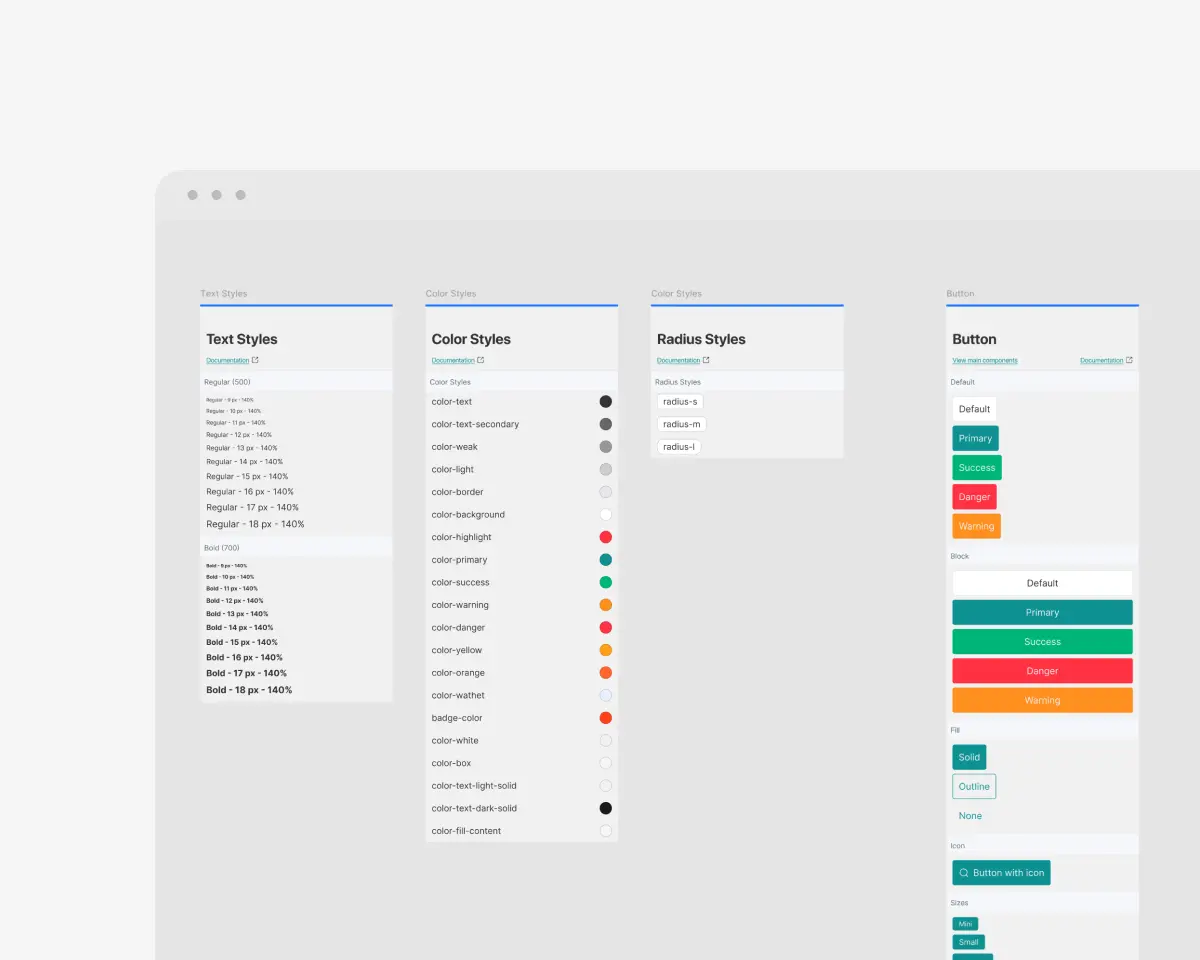Image resolution: width=1200 pixels, height=960 pixels.
Task: Choose the badge-color swatch
Action: pyautogui.click(x=605, y=718)
